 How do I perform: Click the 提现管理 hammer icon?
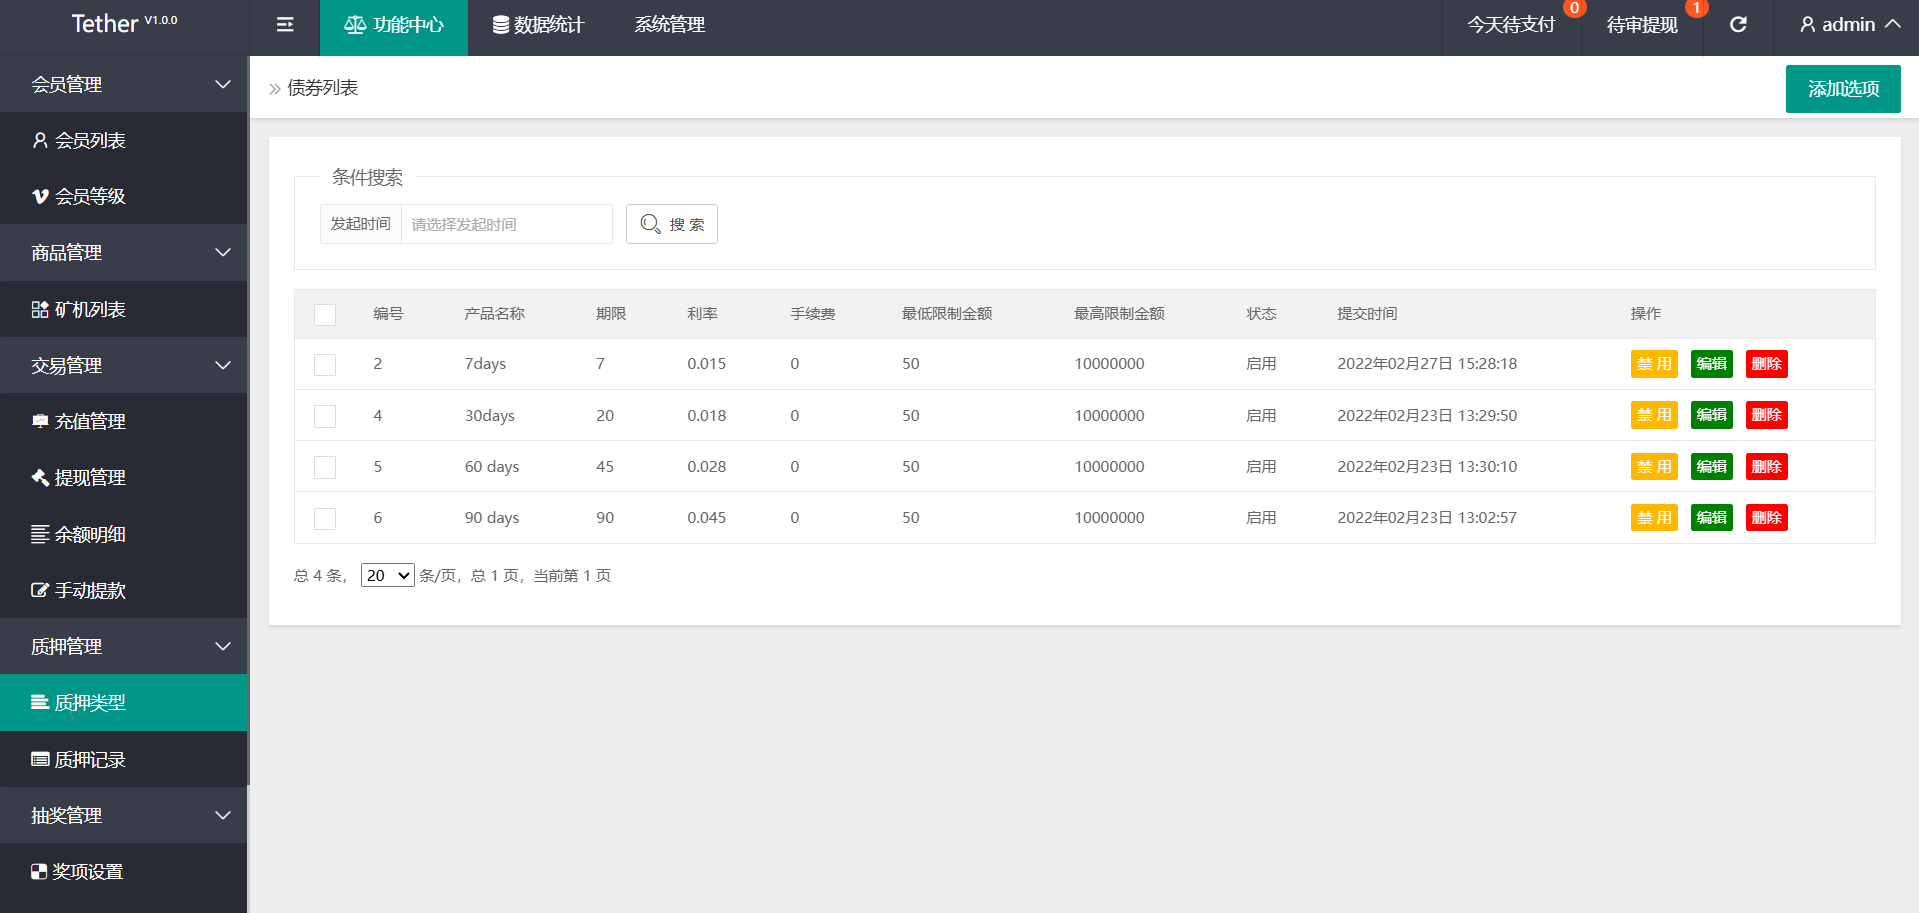tap(40, 478)
